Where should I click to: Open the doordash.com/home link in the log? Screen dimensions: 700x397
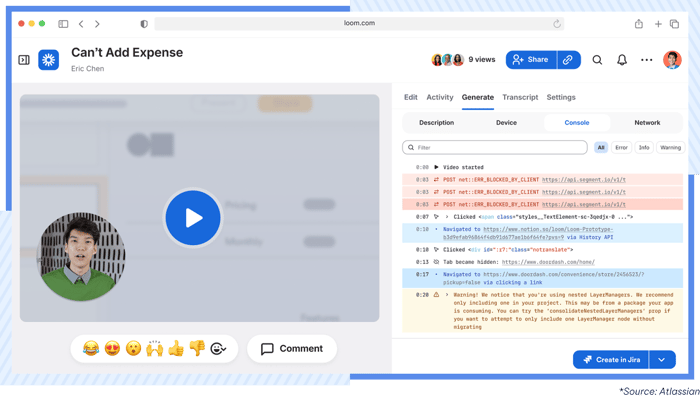pos(548,262)
